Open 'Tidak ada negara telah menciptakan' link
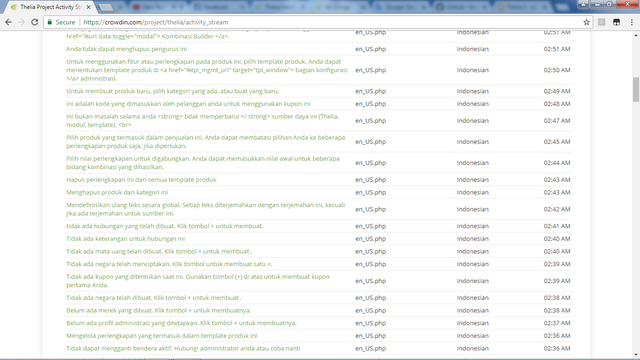The image size is (640, 360). pos(169,264)
